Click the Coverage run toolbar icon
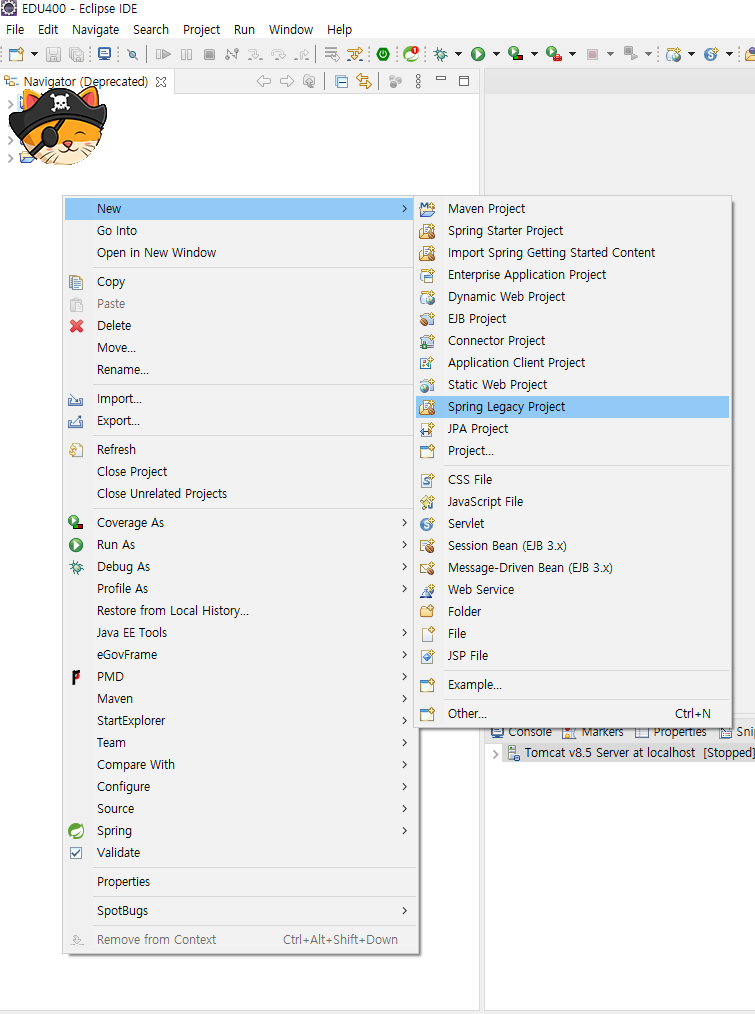The width and height of the screenshot is (755, 1014). pyautogui.click(x=516, y=54)
